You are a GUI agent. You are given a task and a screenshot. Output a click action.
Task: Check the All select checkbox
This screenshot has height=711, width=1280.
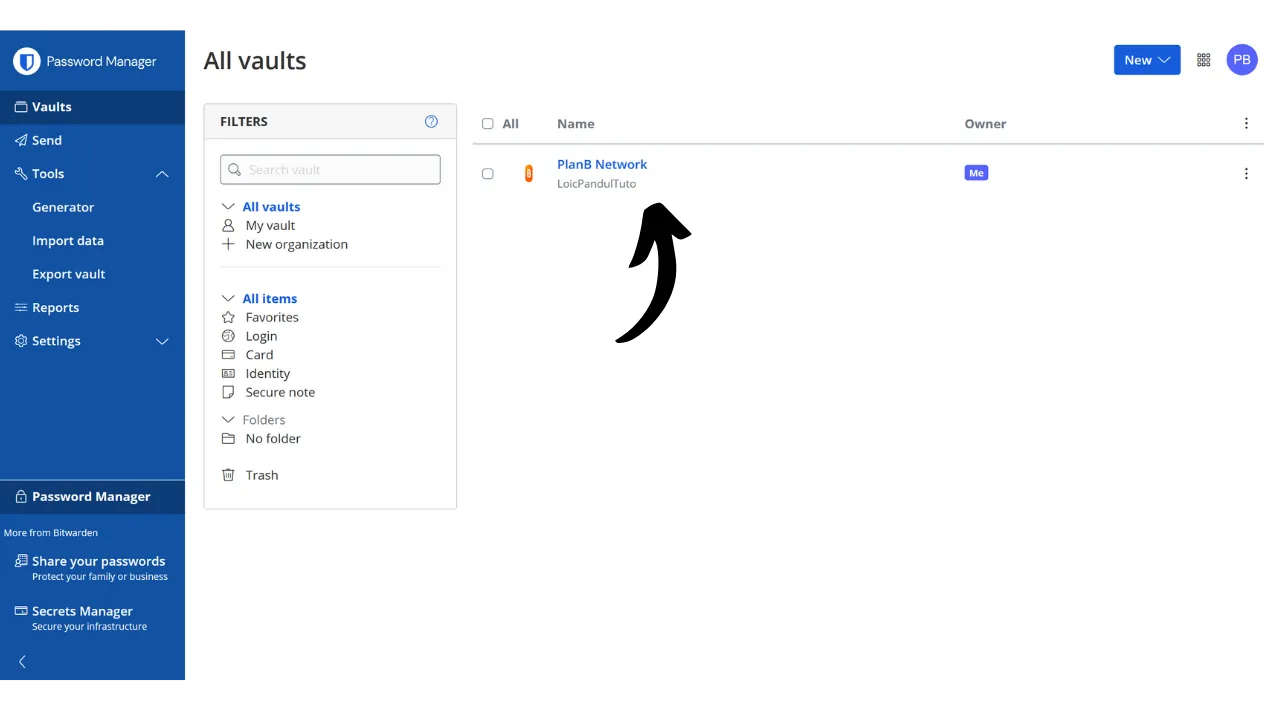pyautogui.click(x=488, y=124)
